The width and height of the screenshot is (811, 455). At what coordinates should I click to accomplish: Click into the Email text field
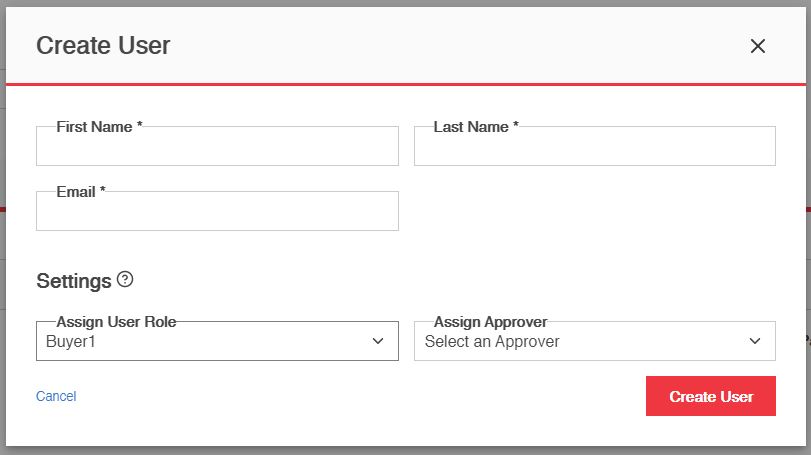[217, 213]
